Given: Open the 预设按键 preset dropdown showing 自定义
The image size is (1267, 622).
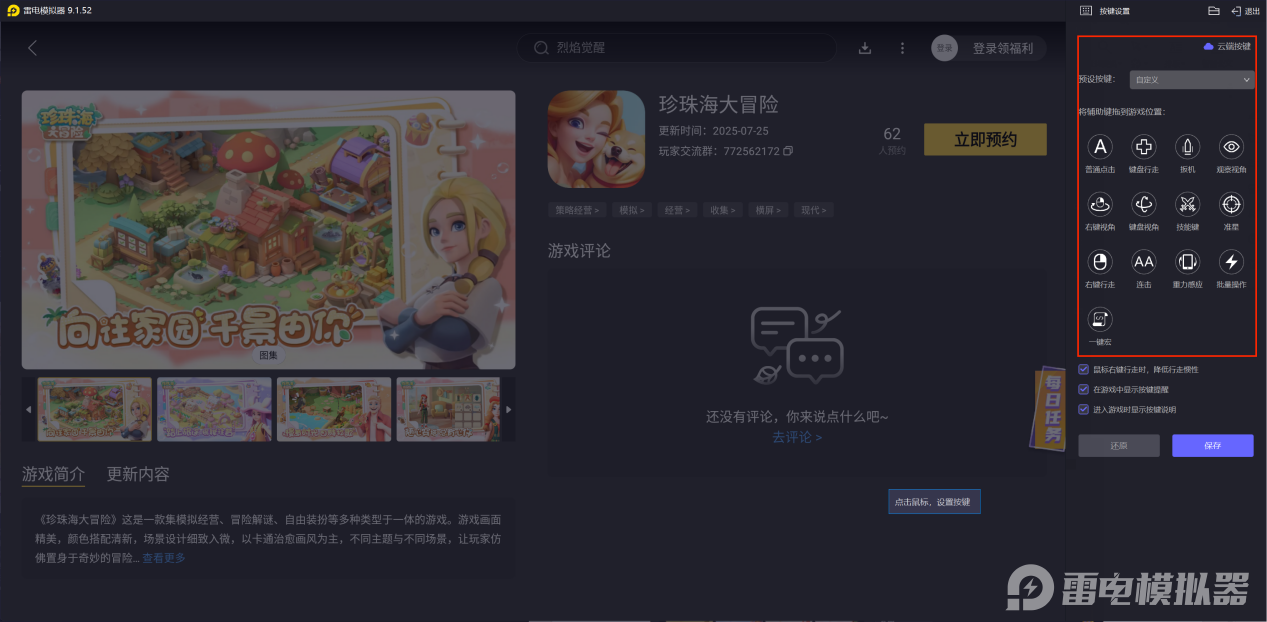Looking at the screenshot, I should pyautogui.click(x=1190, y=79).
